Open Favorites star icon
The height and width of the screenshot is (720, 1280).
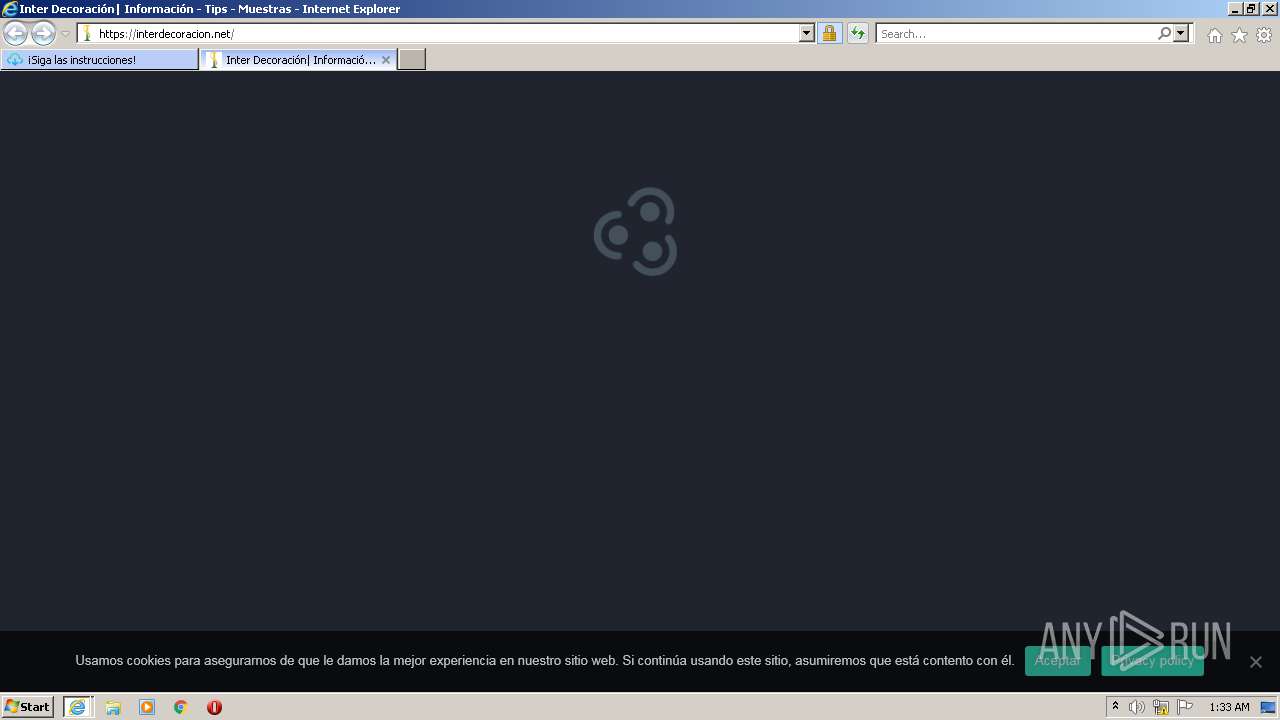(x=1239, y=35)
